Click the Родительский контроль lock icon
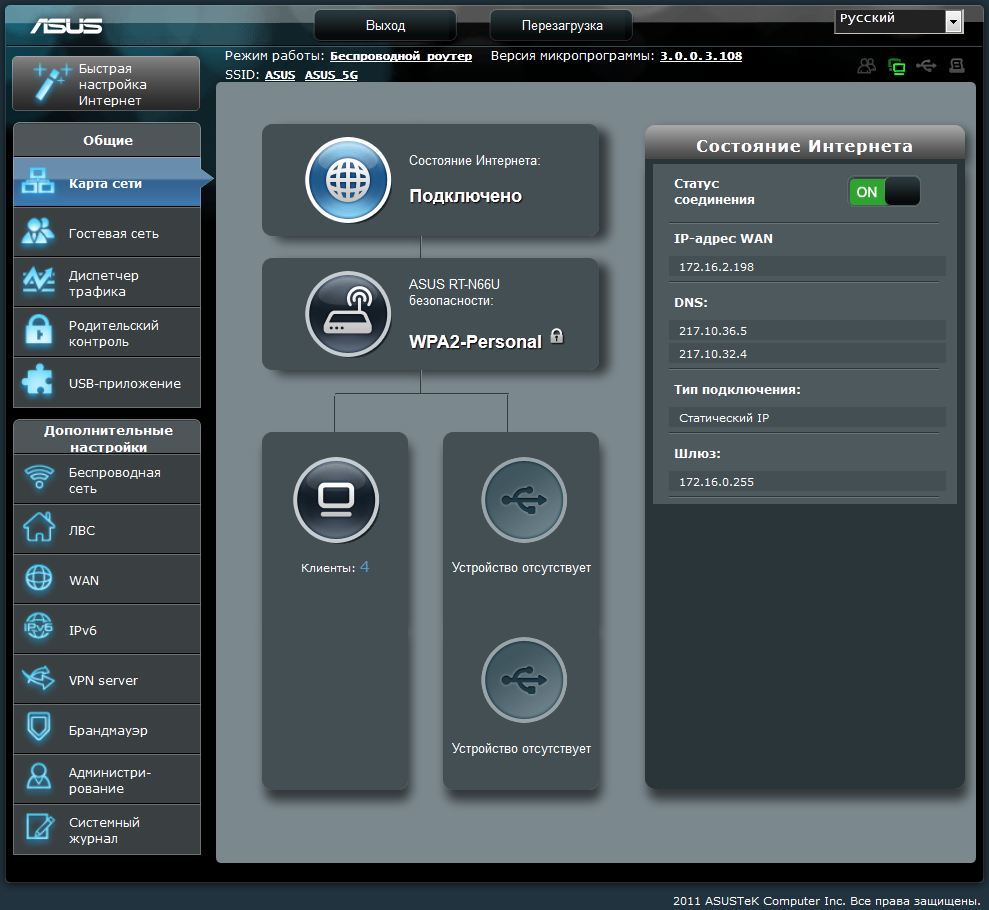This screenshot has height=910, width=989. click(x=38, y=332)
